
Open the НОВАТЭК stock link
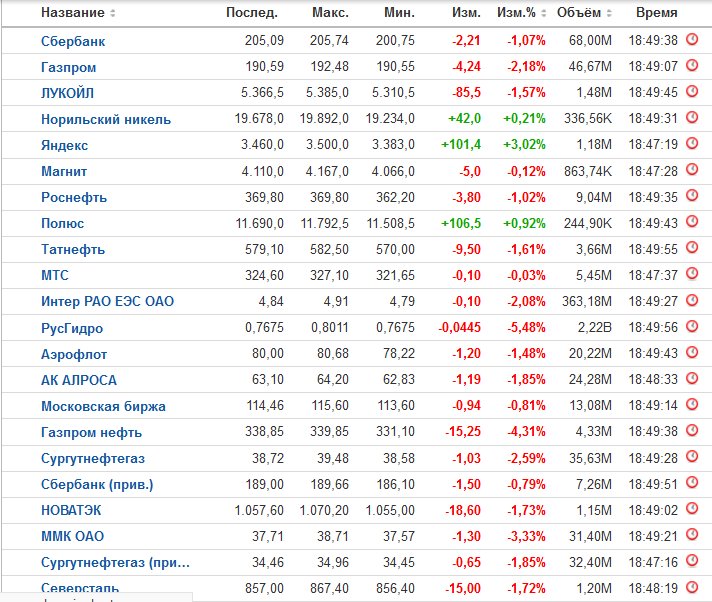pos(71,510)
